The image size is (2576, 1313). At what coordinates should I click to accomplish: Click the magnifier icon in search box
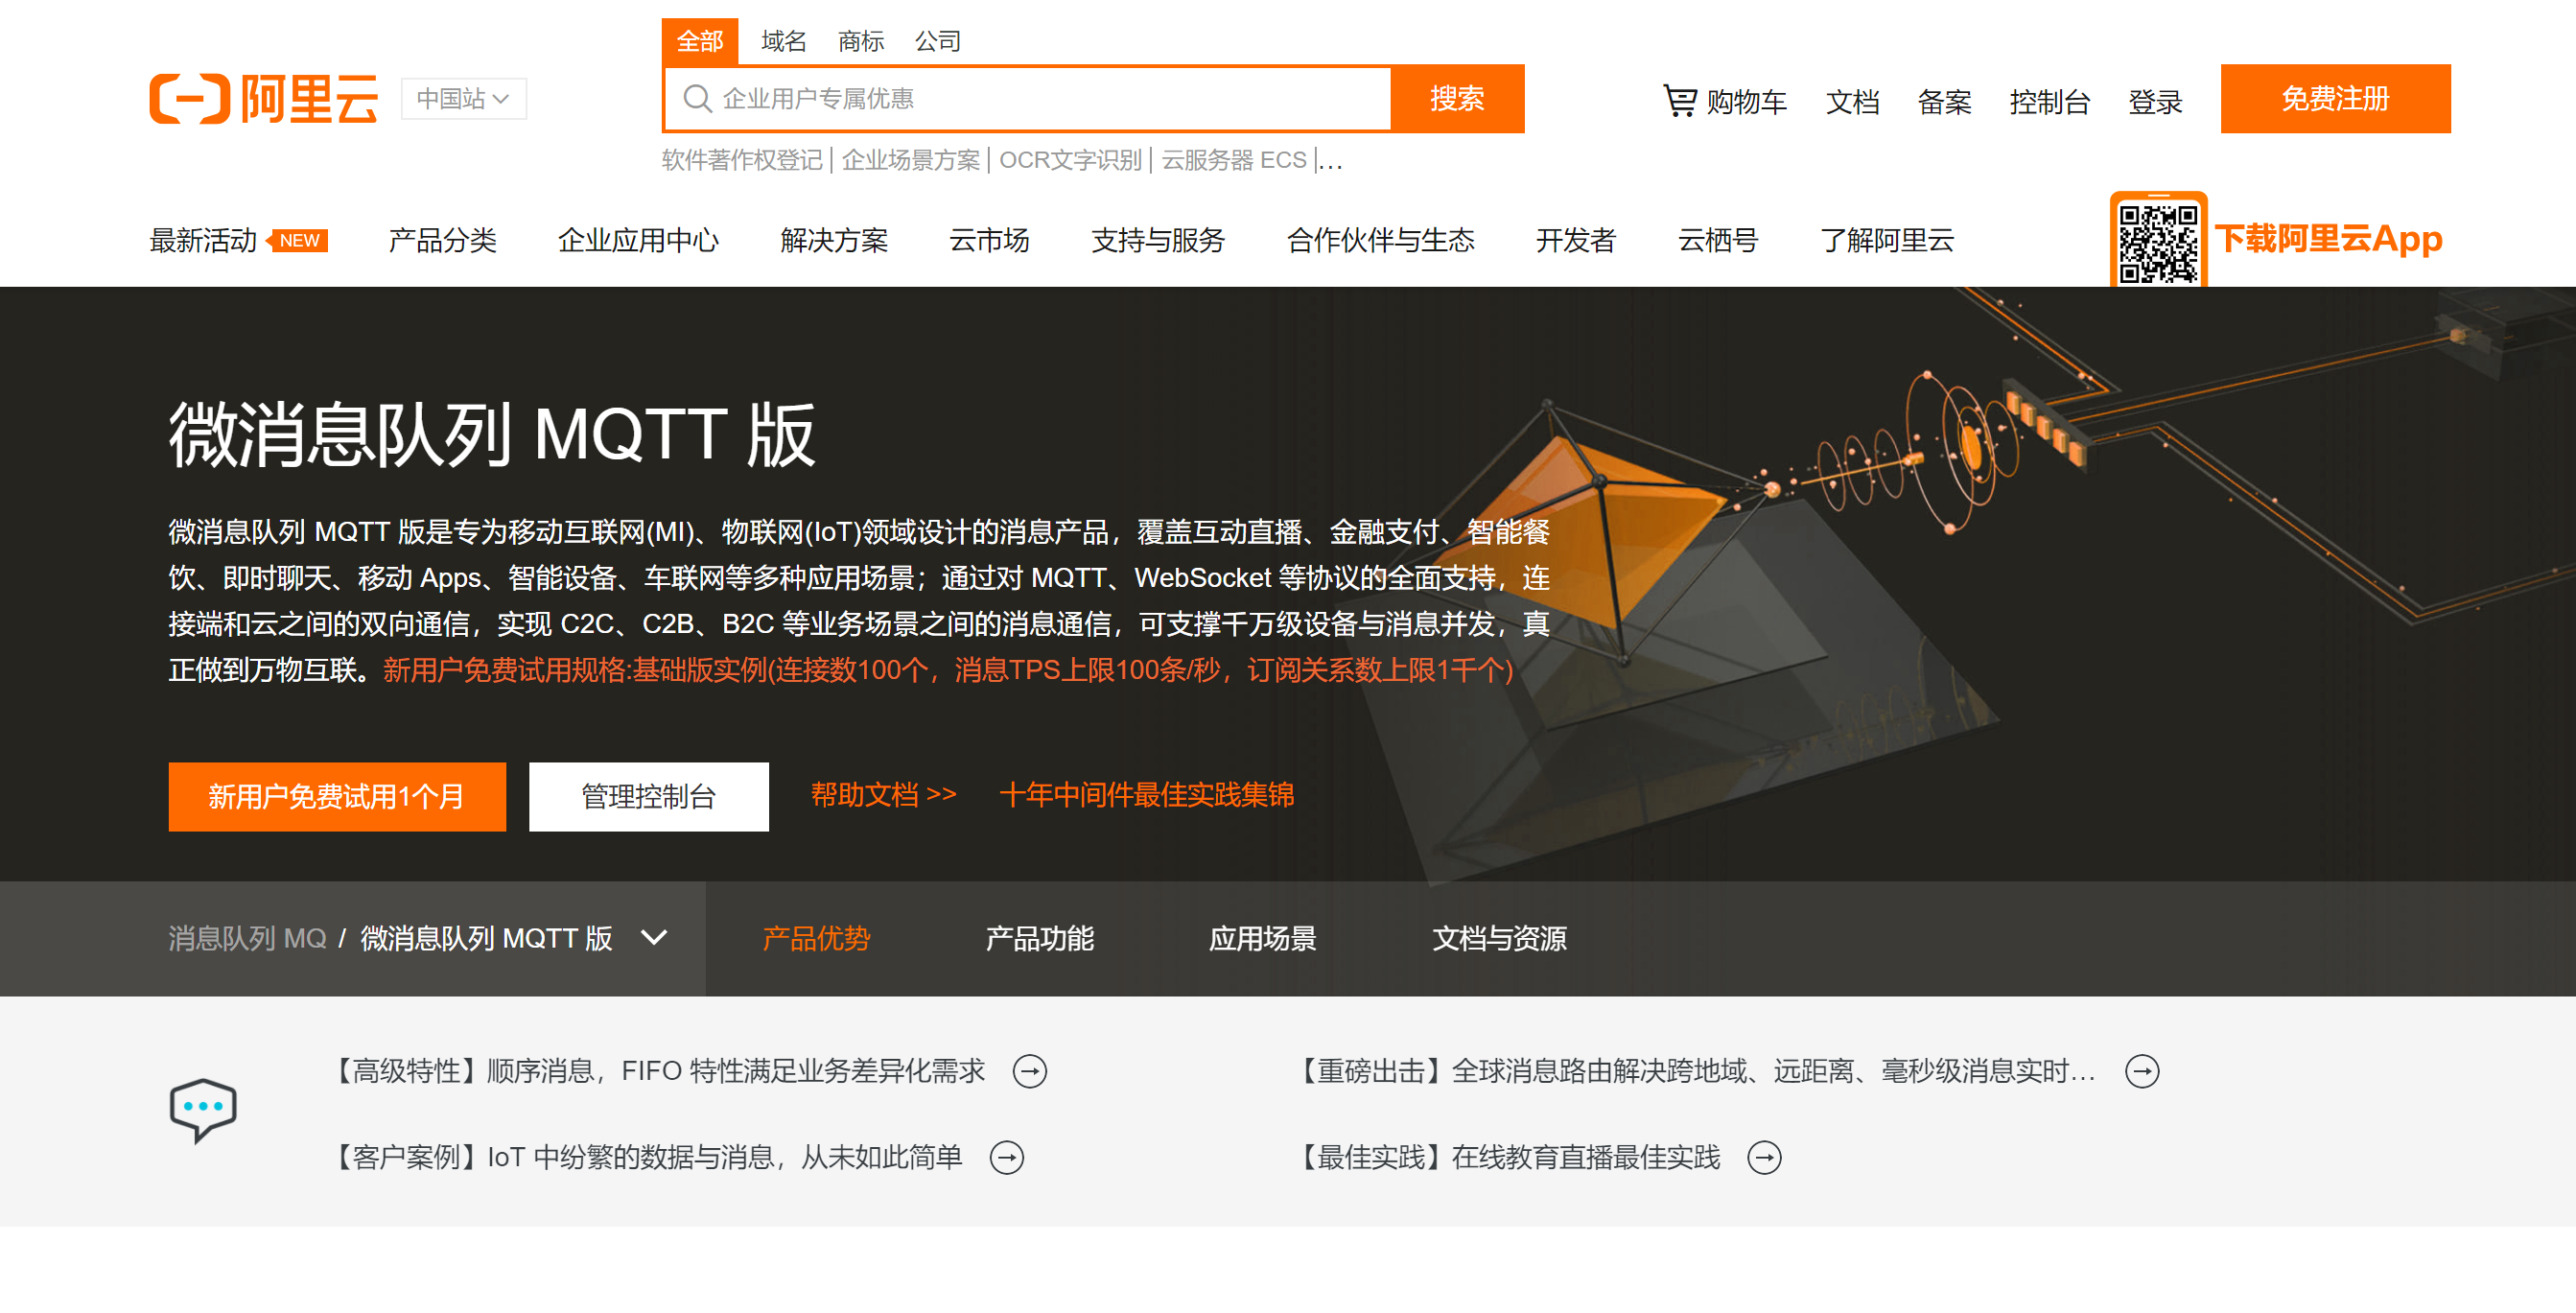point(697,98)
